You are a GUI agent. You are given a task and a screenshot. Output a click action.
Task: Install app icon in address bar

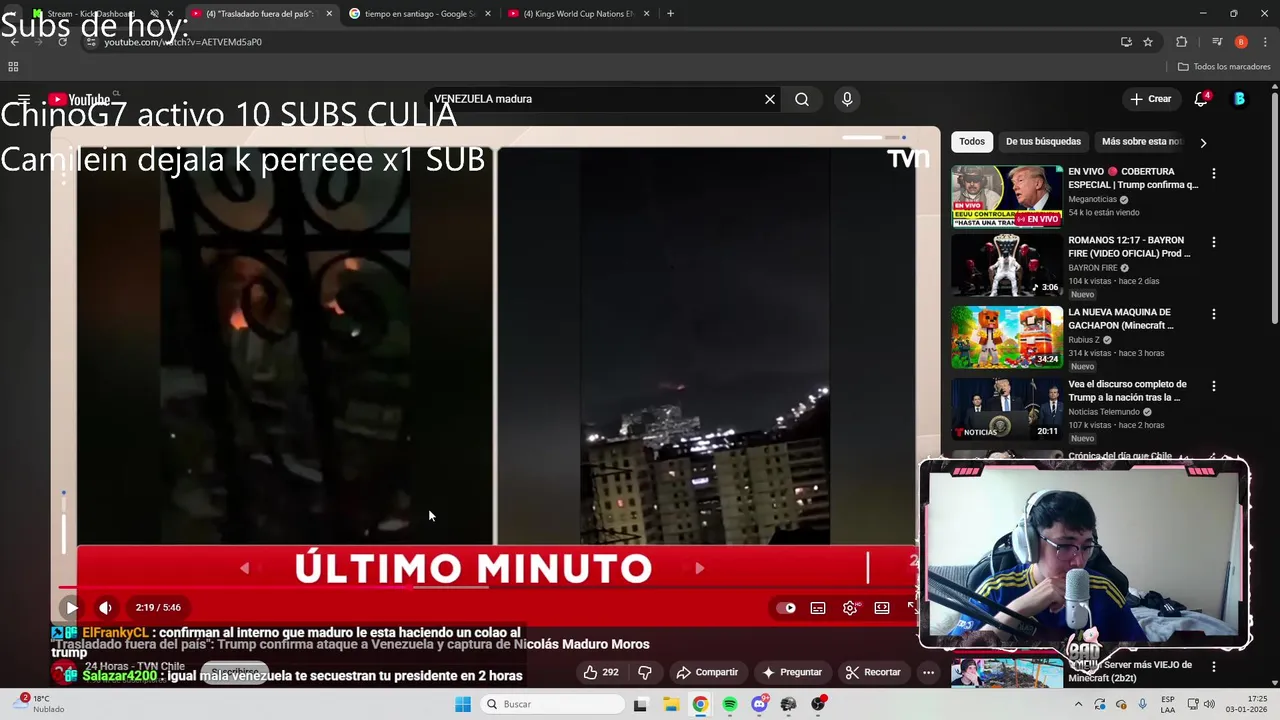1126,42
